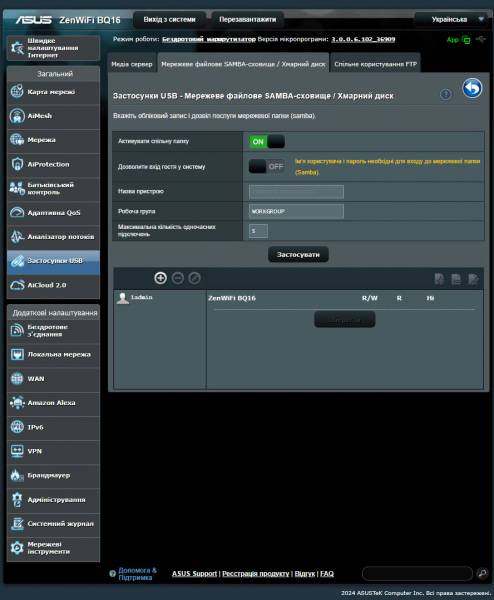Click max simultaneous connections field
The image size is (494, 600).
[x=258, y=231]
